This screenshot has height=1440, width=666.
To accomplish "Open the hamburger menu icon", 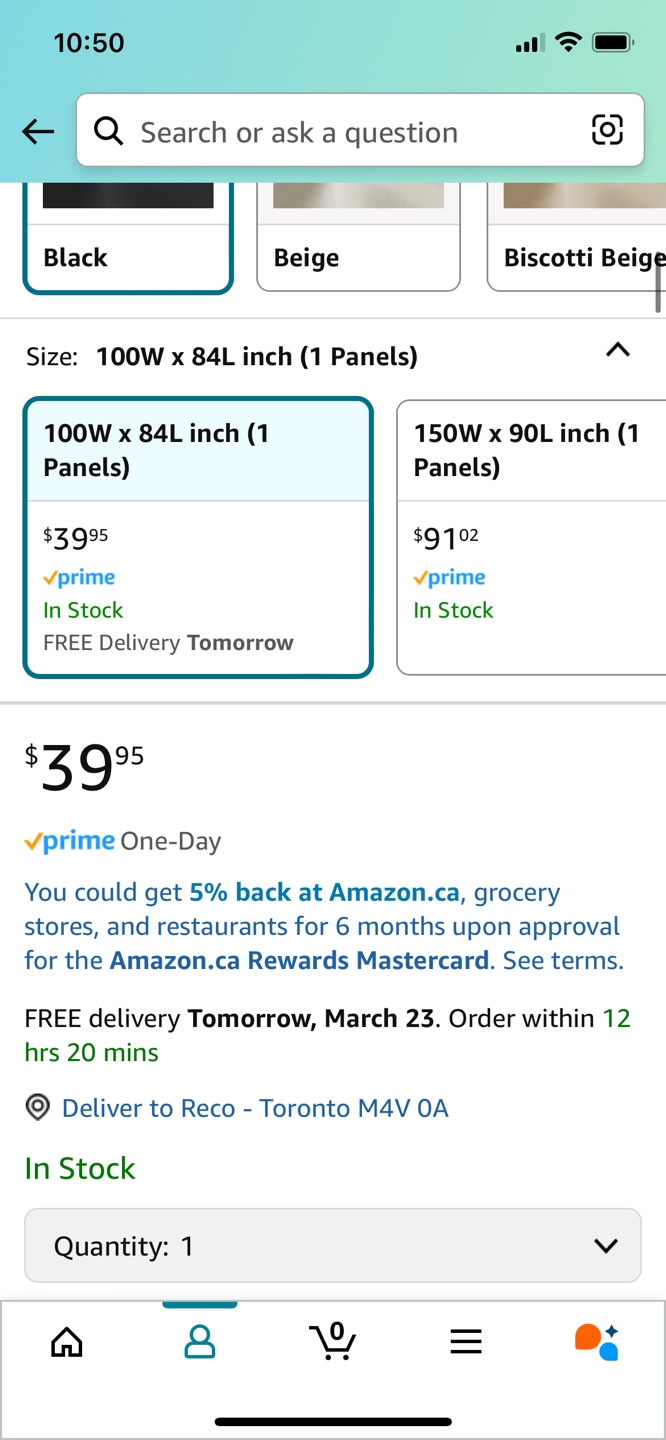I will click(466, 1341).
